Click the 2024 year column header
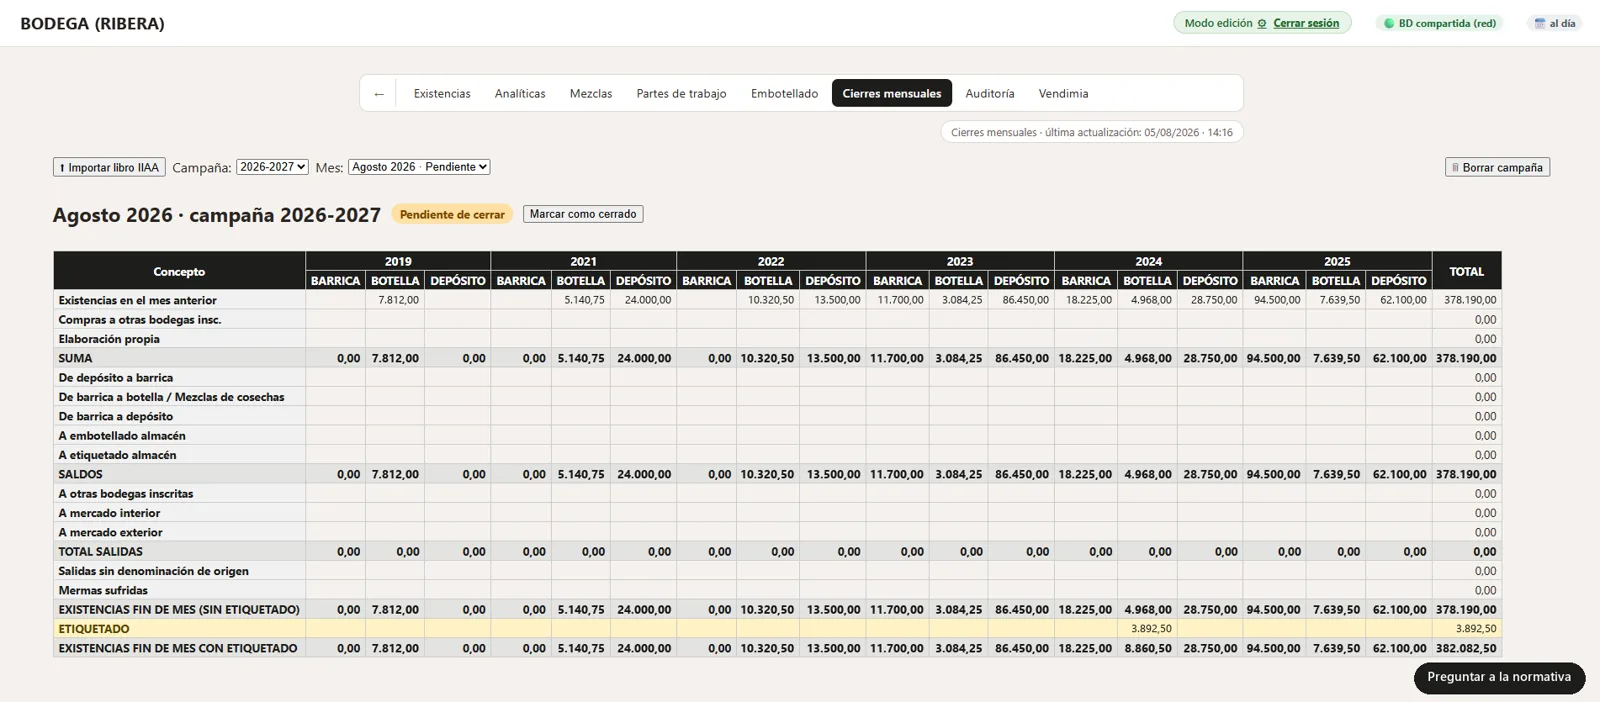The width and height of the screenshot is (1600, 702). tap(1149, 261)
